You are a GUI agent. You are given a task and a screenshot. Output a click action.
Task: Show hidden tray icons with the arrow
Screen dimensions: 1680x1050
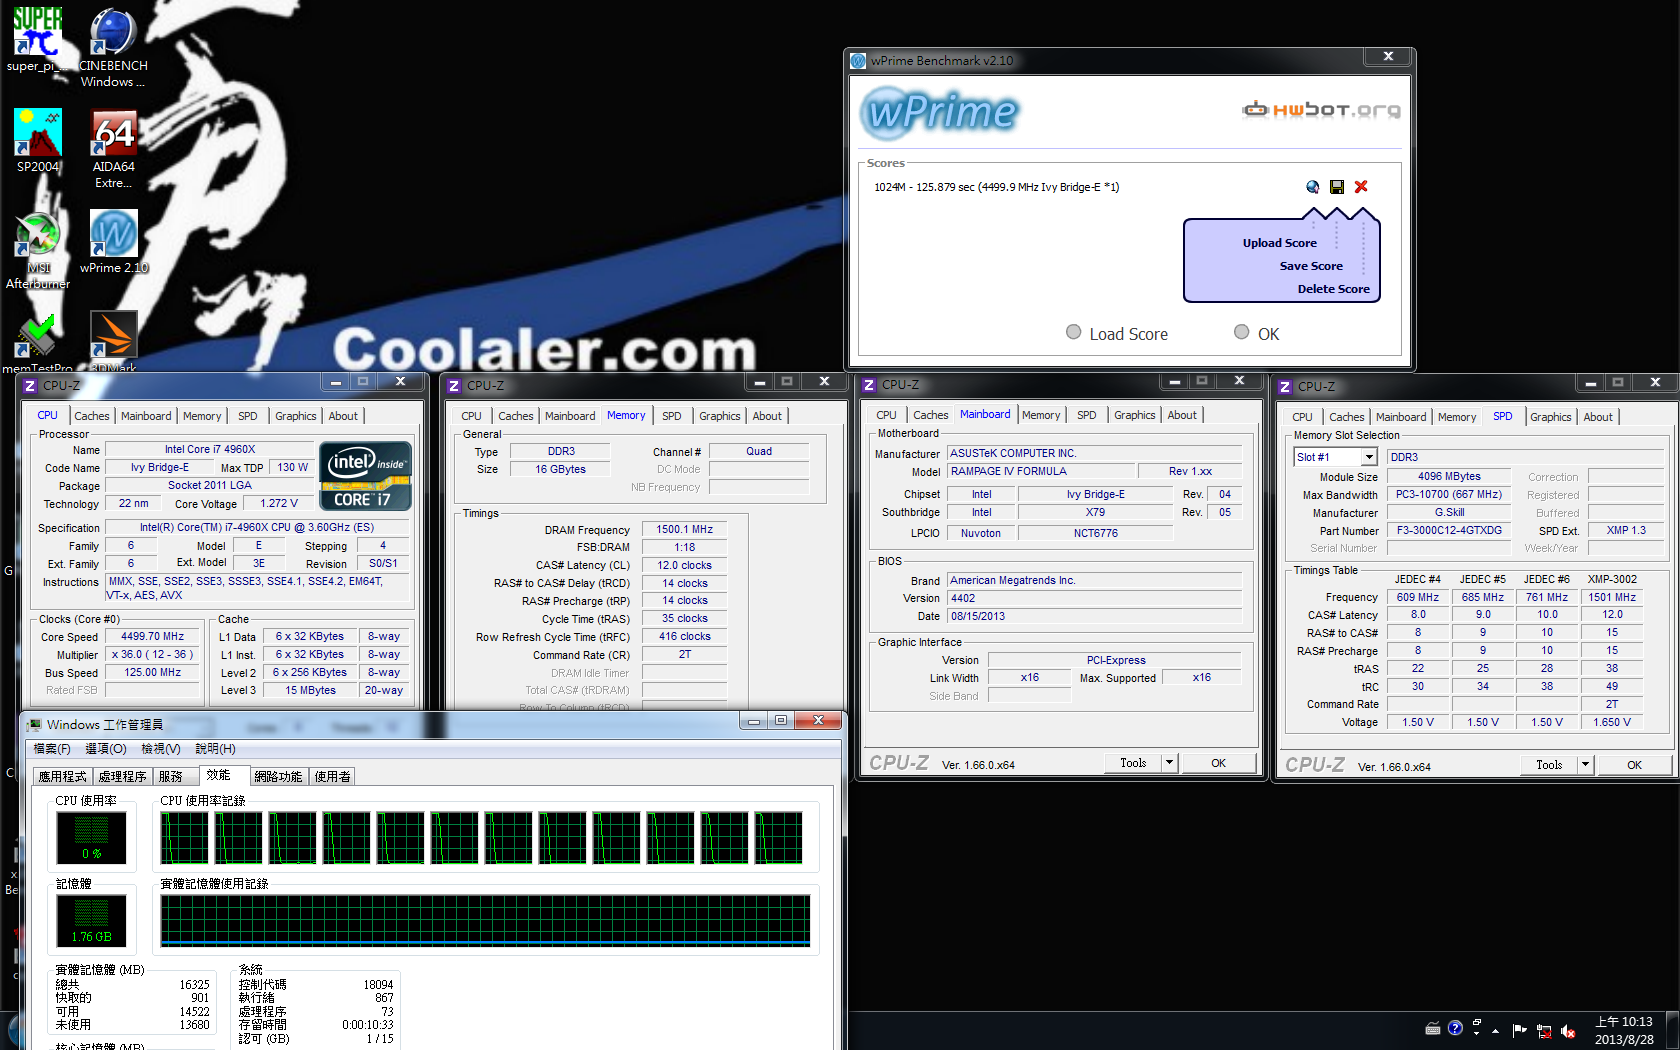pos(1496,1030)
